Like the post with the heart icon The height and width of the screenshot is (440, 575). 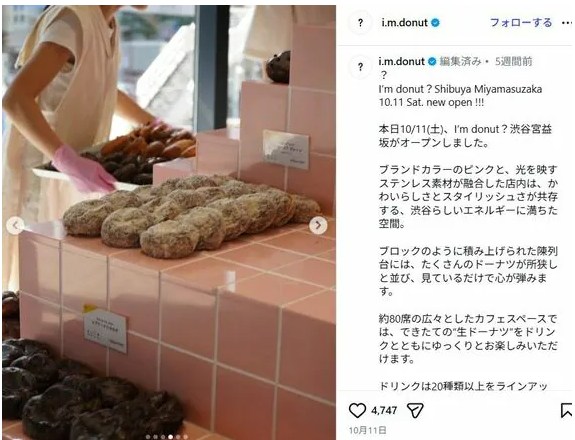pos(357,410)
